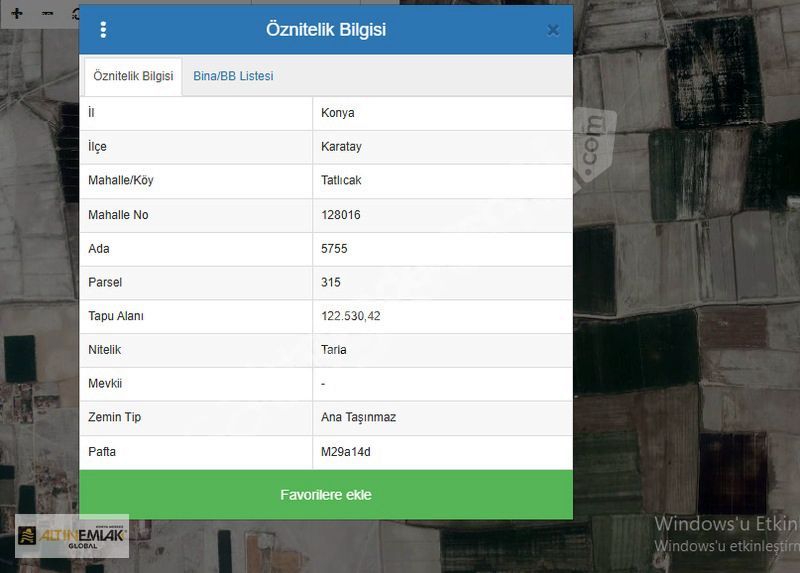Click the Parsel value 315

tap(331, 283)
